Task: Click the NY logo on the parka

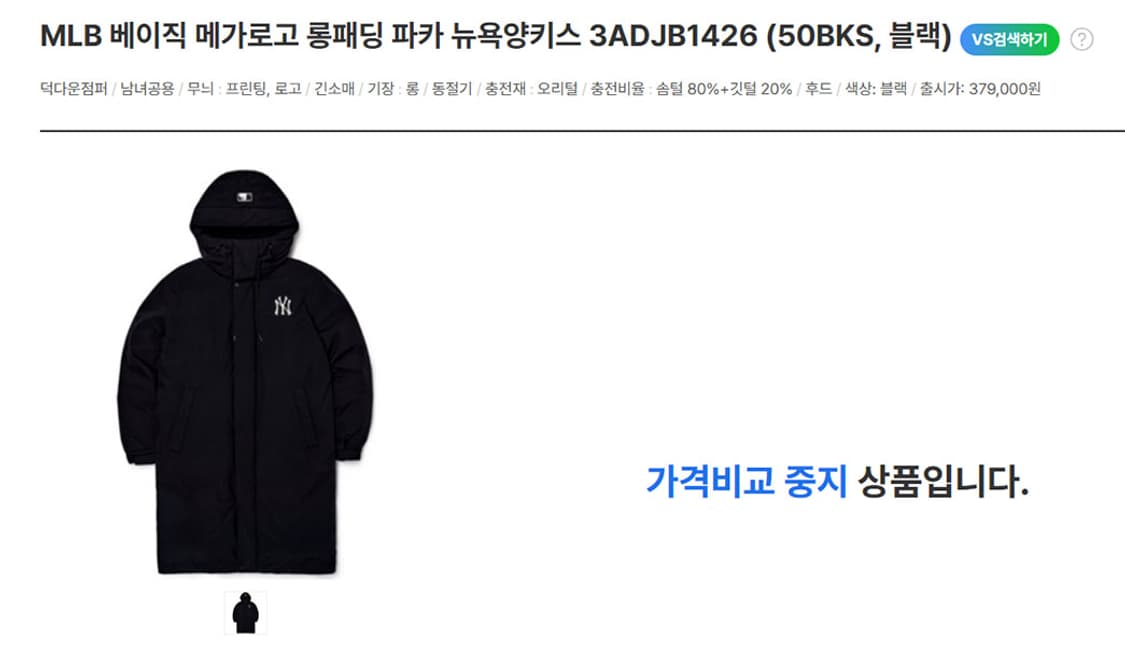Action: [x=283, y=306]
